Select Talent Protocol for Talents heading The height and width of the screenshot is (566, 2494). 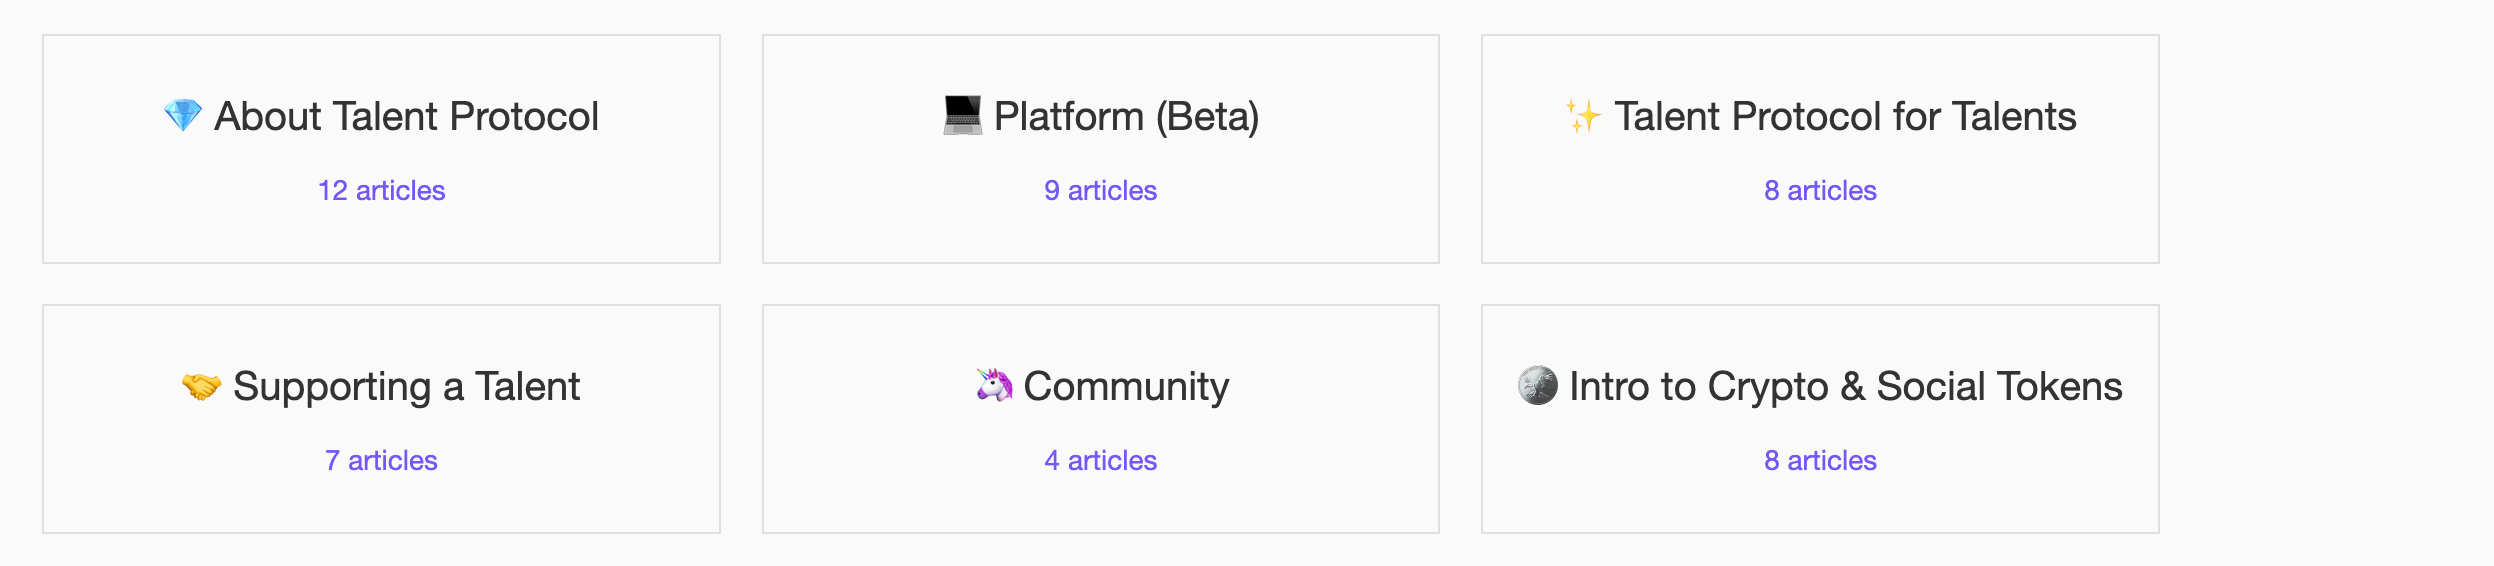click(x=1845, y=116)
